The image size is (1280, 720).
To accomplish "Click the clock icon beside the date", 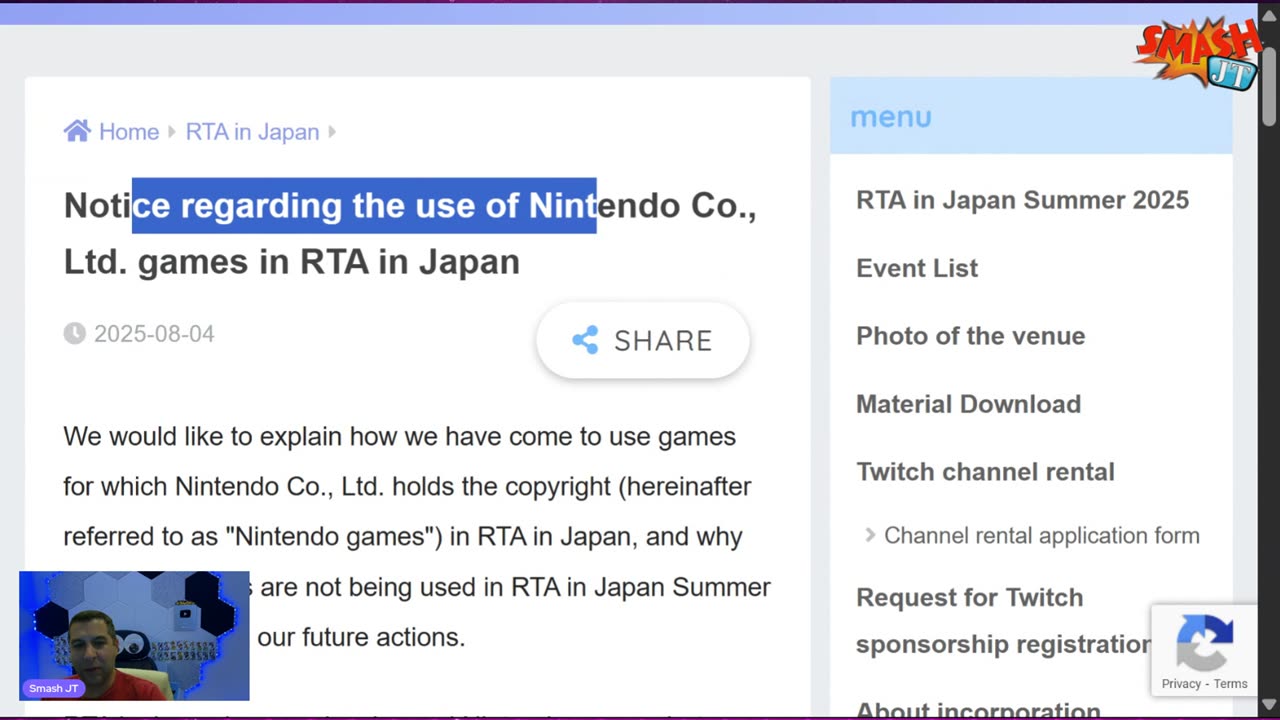I will coord(75,333).
